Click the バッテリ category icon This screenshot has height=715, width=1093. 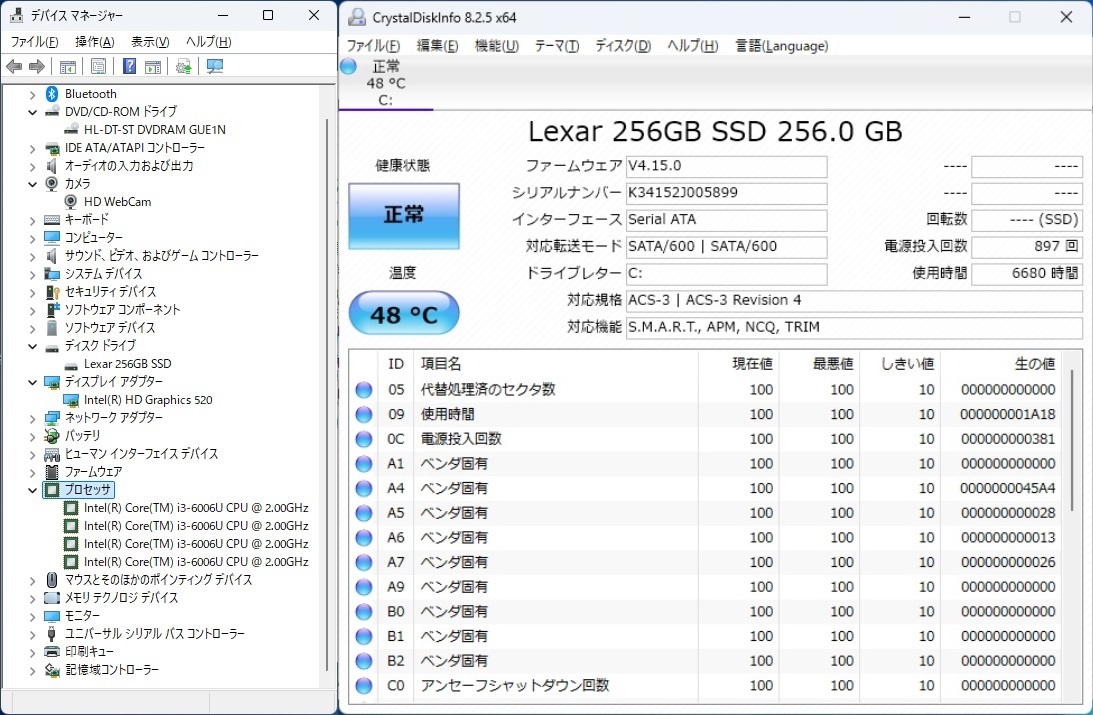tap(52, 436)
